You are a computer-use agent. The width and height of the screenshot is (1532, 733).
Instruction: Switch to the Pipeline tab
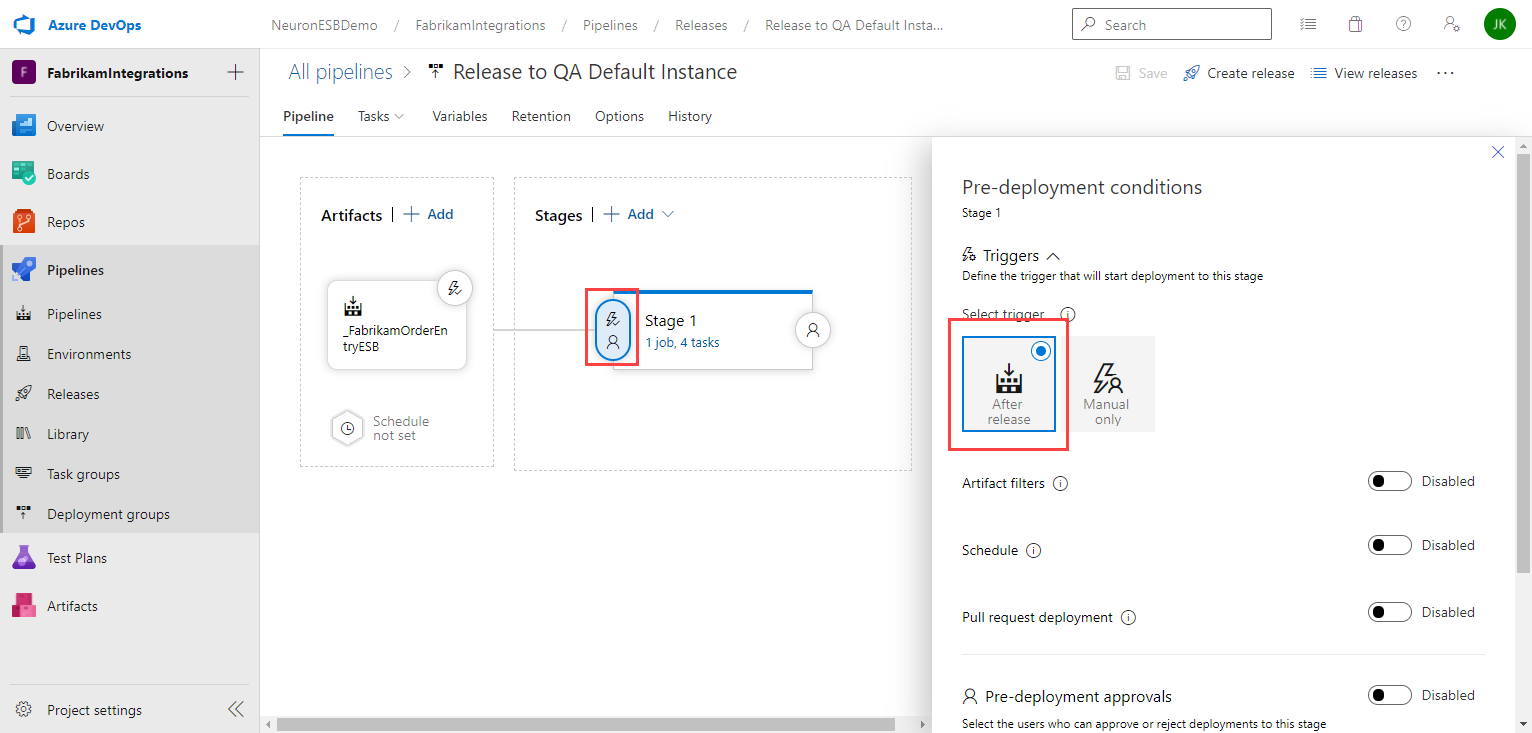[308, 116]
